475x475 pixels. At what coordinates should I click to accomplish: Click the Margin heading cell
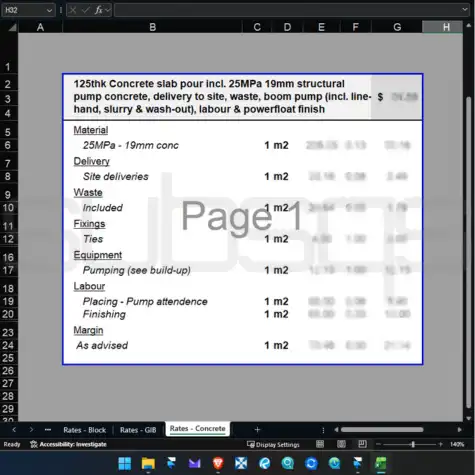tap(88, 330)
